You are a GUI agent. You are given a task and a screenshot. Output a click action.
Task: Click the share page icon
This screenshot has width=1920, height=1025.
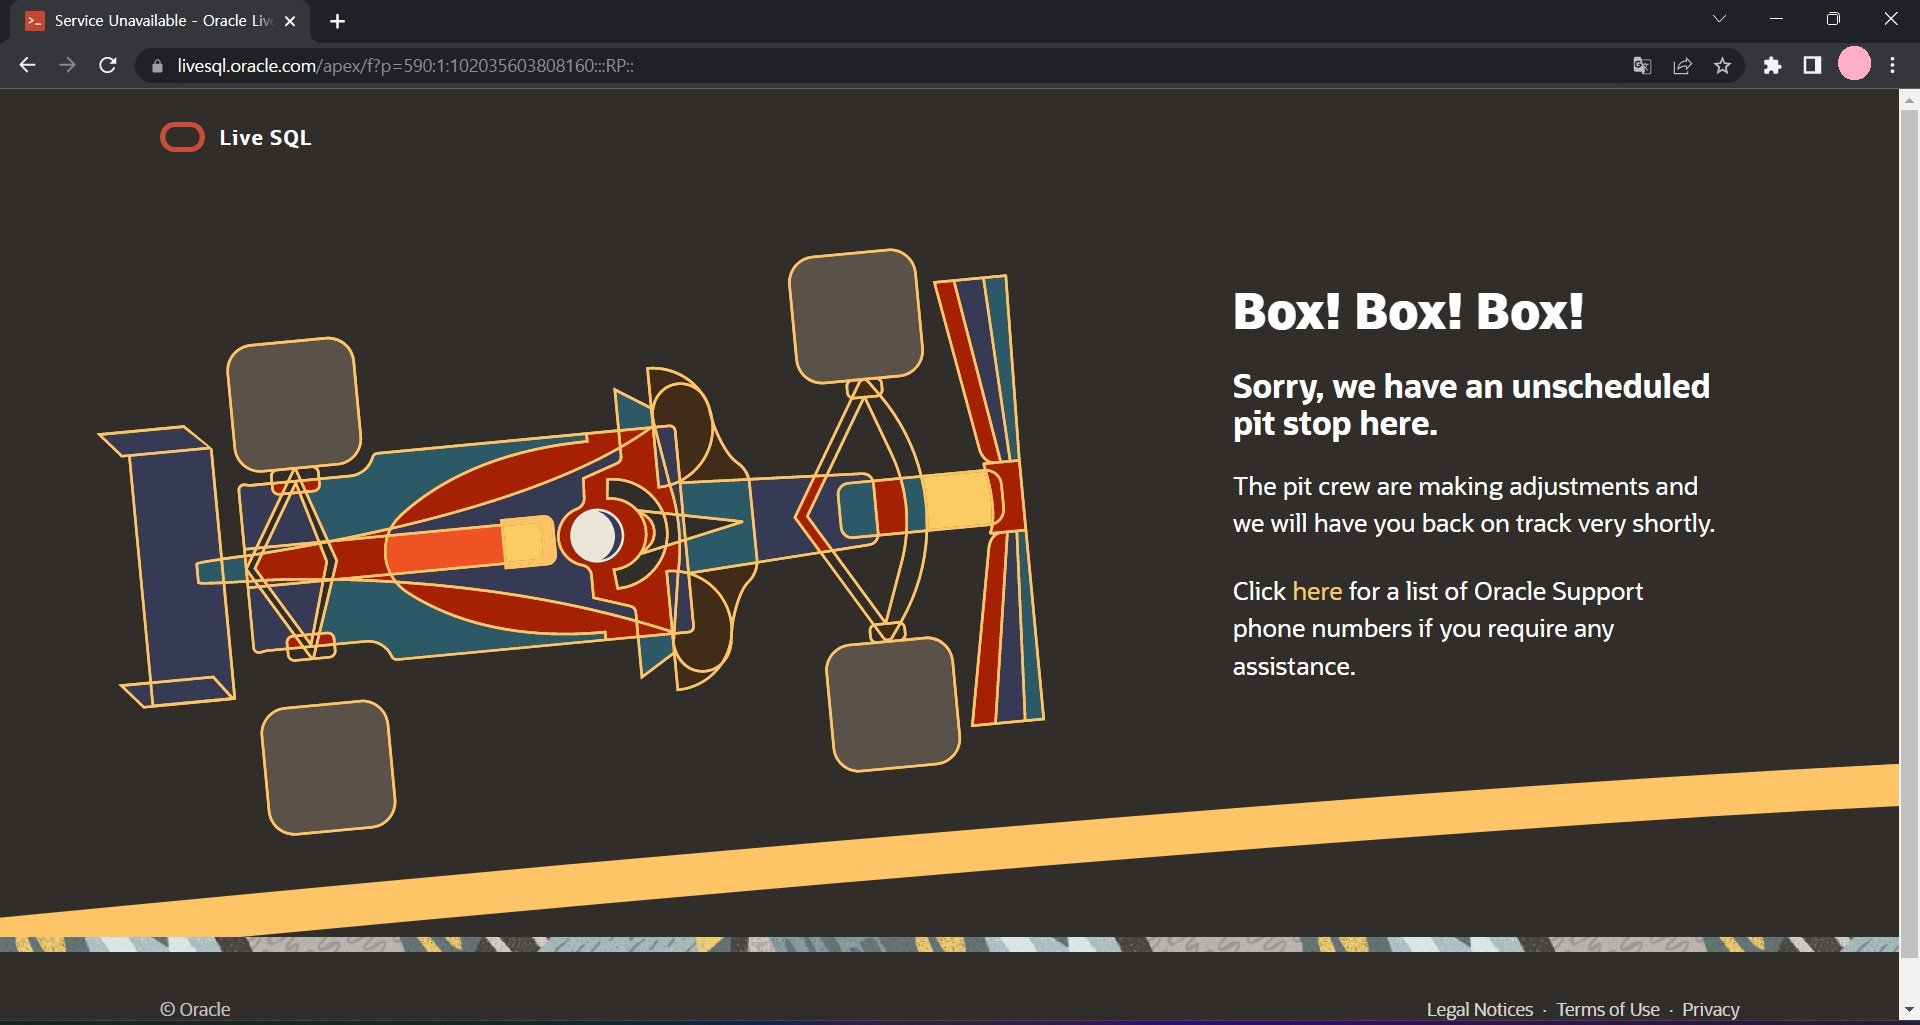(x=1682, y=66)
